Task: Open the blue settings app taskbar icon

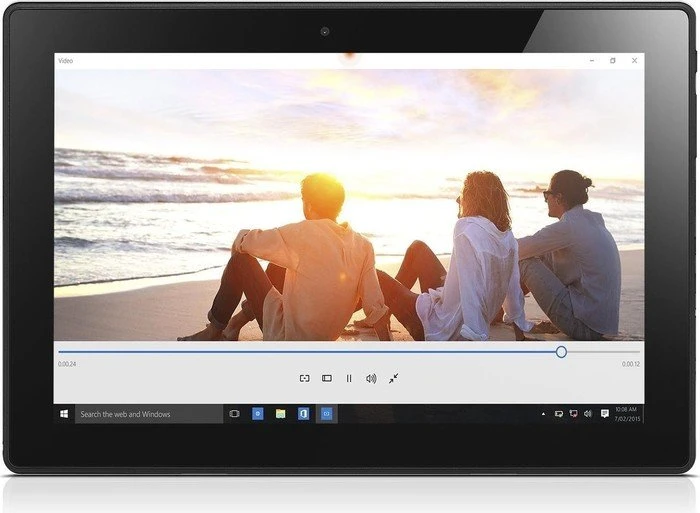Action: 258,414
